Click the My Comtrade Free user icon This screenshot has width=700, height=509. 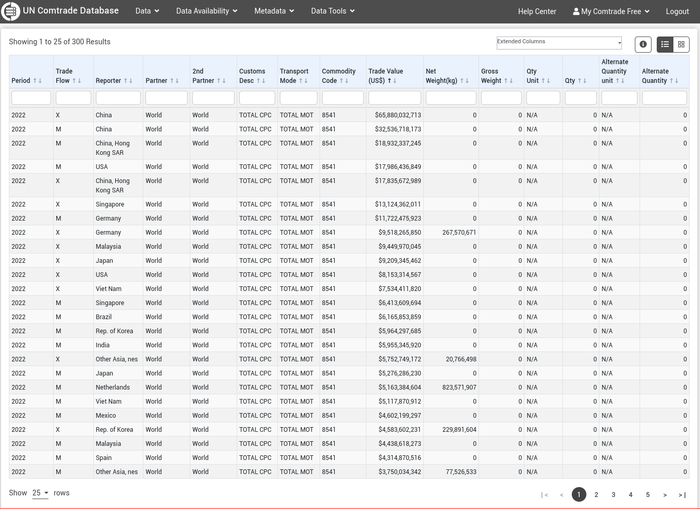[x=576, y=11]
